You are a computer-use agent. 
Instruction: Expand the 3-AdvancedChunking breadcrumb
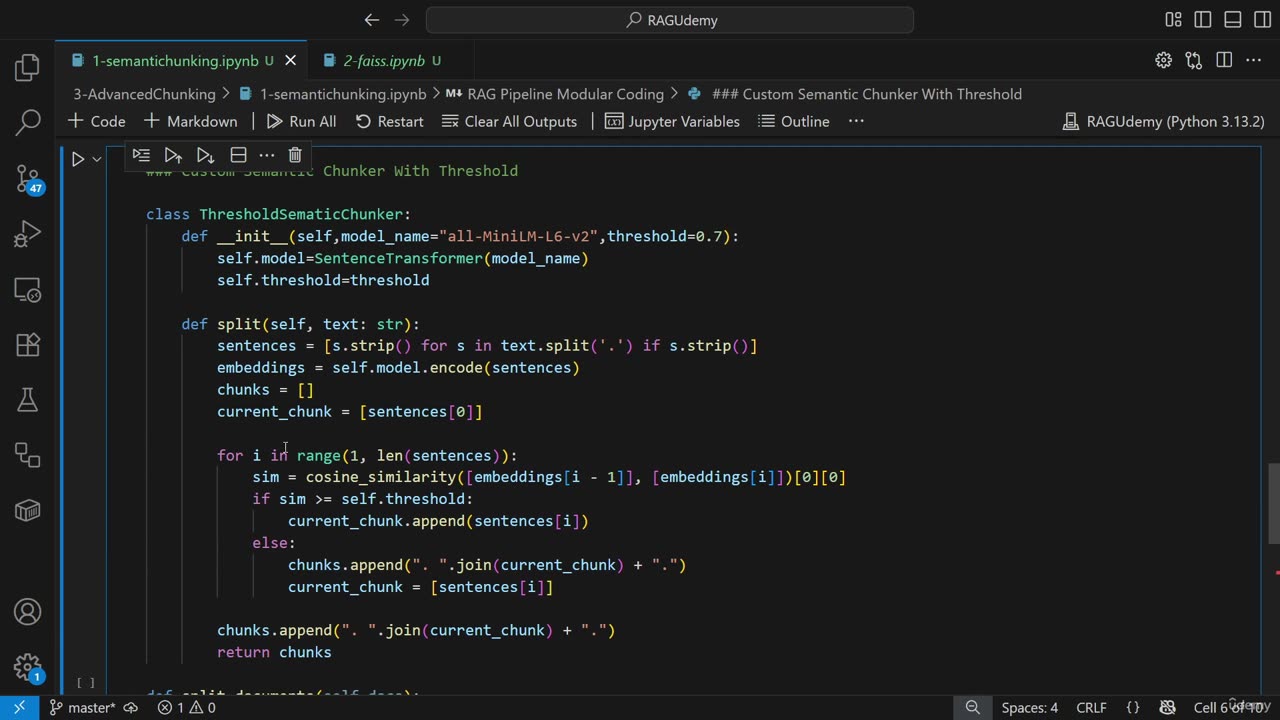point(144,94)
